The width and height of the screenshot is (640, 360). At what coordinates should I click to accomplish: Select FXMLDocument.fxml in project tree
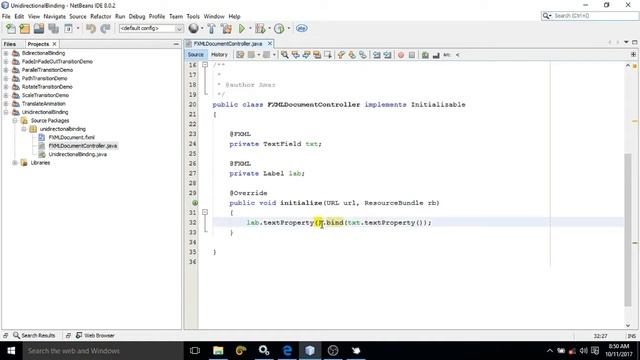[71, 137]
